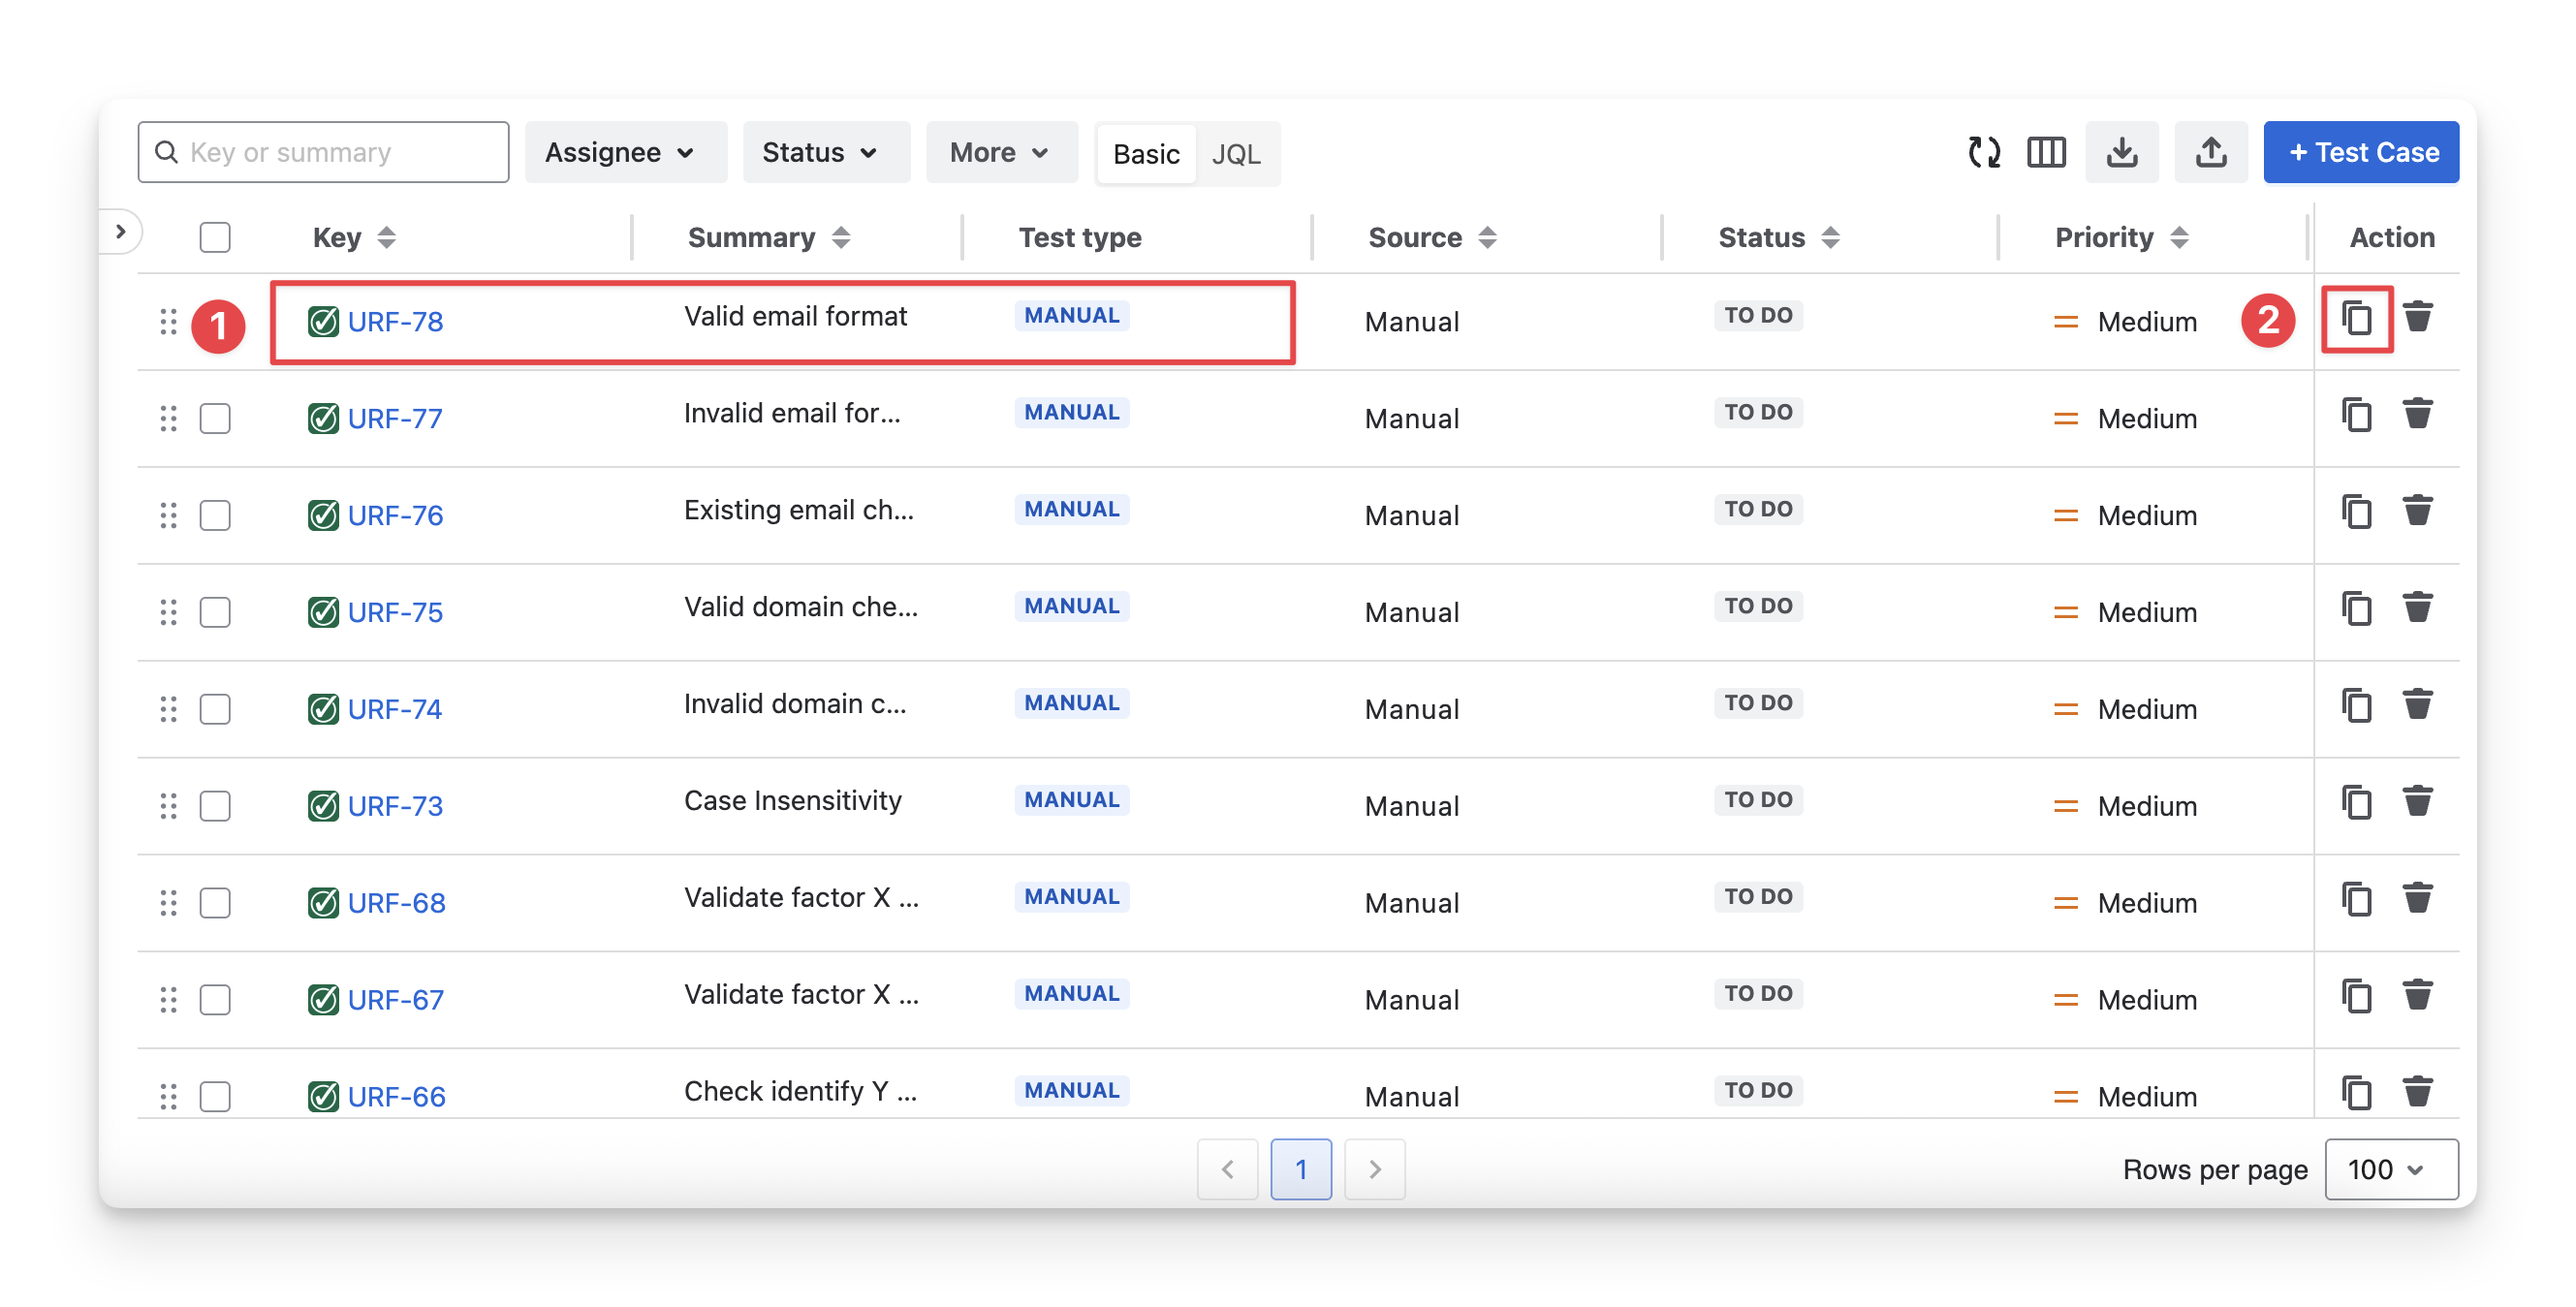Image resolution: width=2576 pixels, height=1307 pixels.
Task: Click the upload export icon
Action: pyautogui.click(x=2210, y=152)
